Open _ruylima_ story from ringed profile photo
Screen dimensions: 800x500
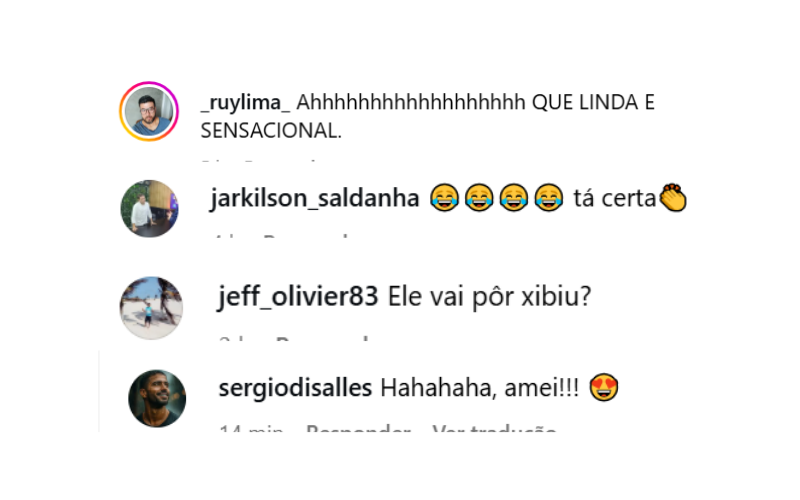tap(149, 111)
